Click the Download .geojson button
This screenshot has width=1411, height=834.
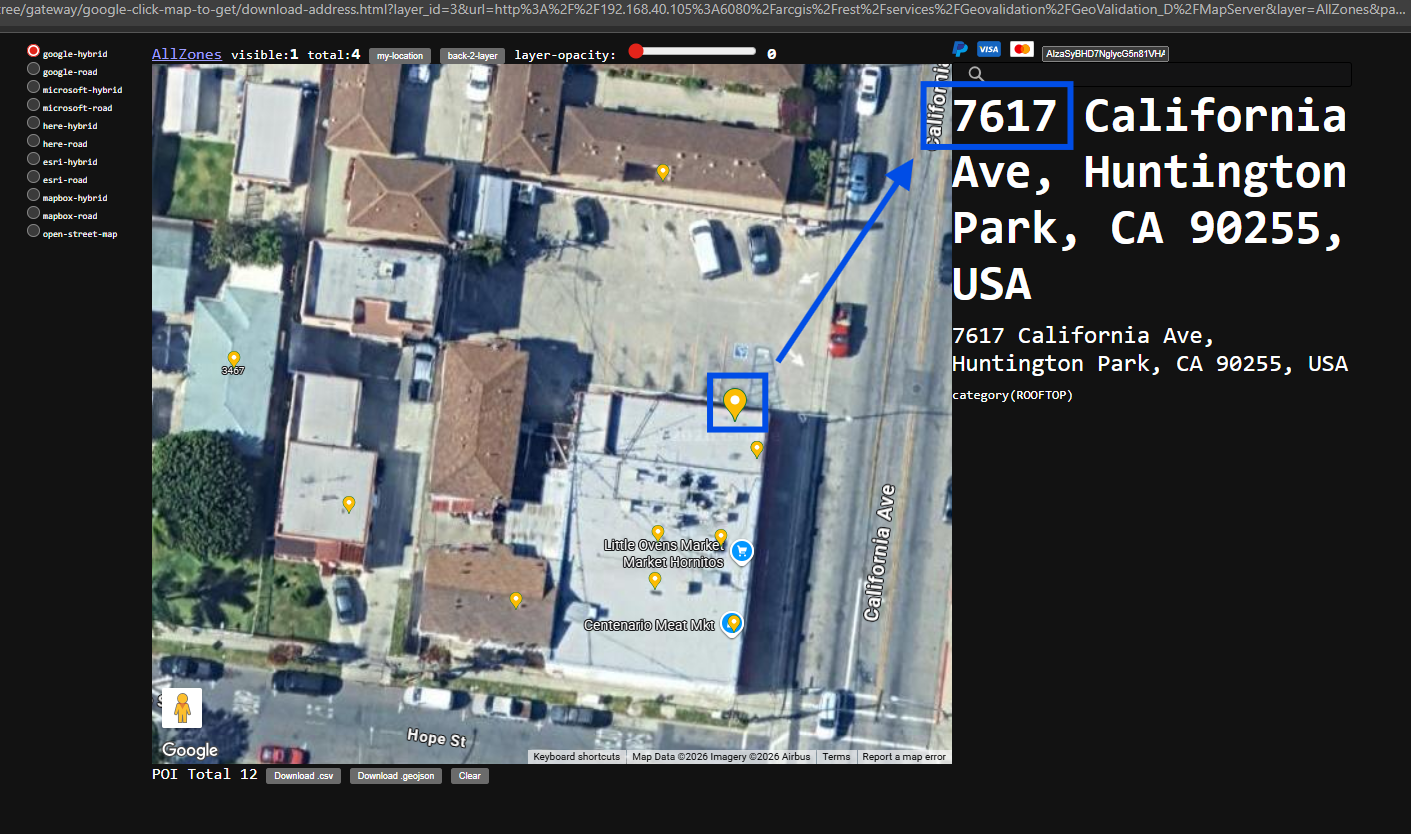[x=396, y=776]
